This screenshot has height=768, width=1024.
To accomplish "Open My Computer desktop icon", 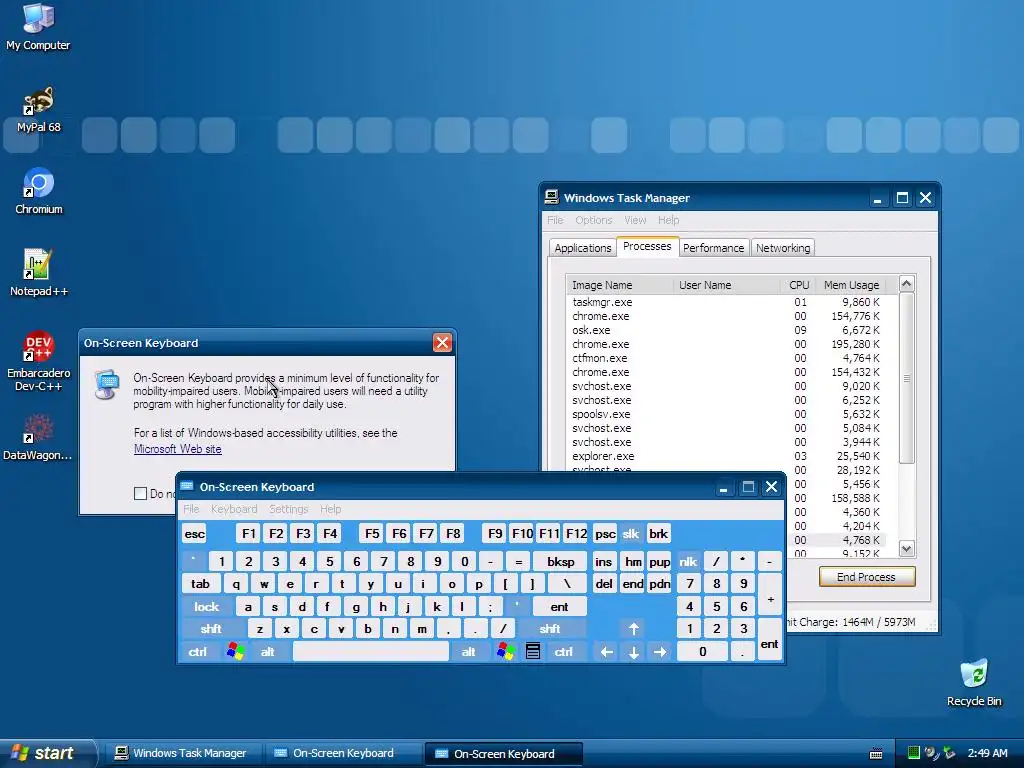I will (x=38, y=26).
